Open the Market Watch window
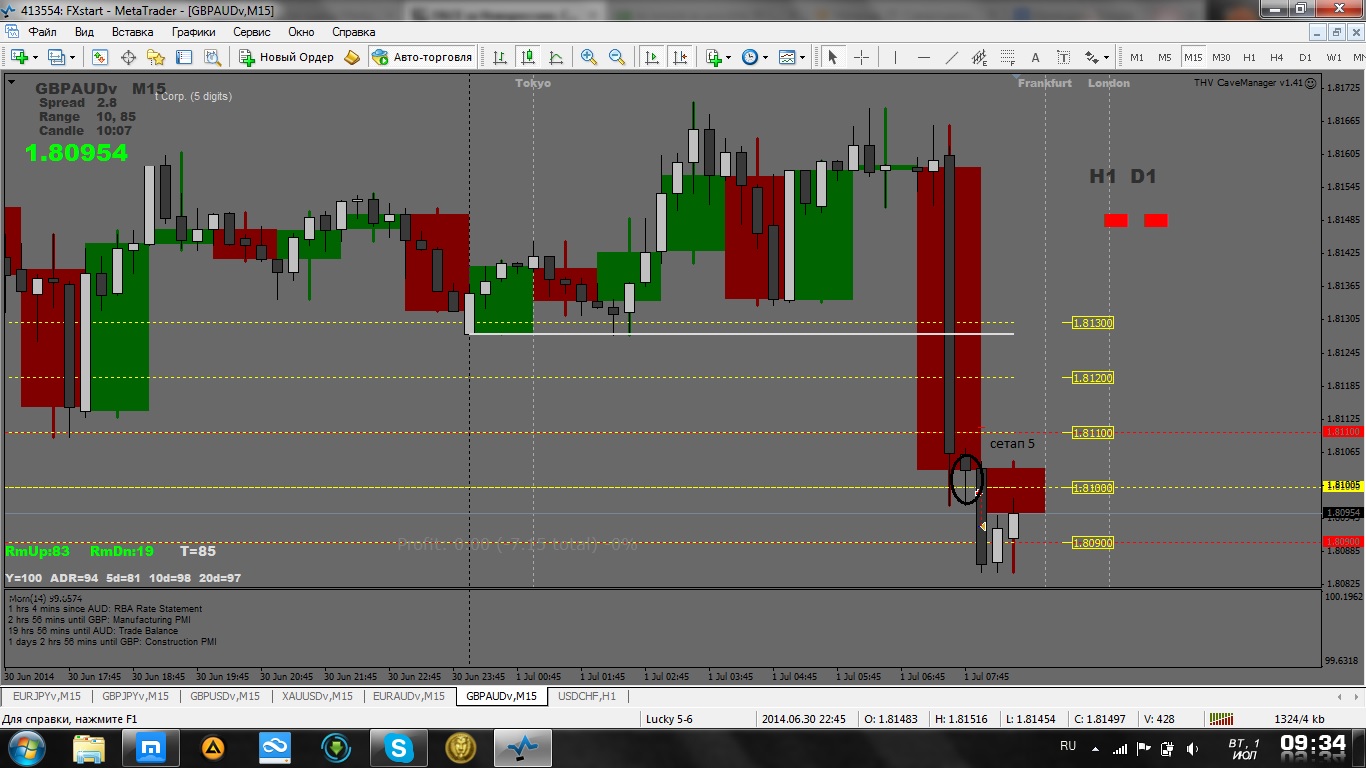The image size is (1366, 768). [100, 57]
